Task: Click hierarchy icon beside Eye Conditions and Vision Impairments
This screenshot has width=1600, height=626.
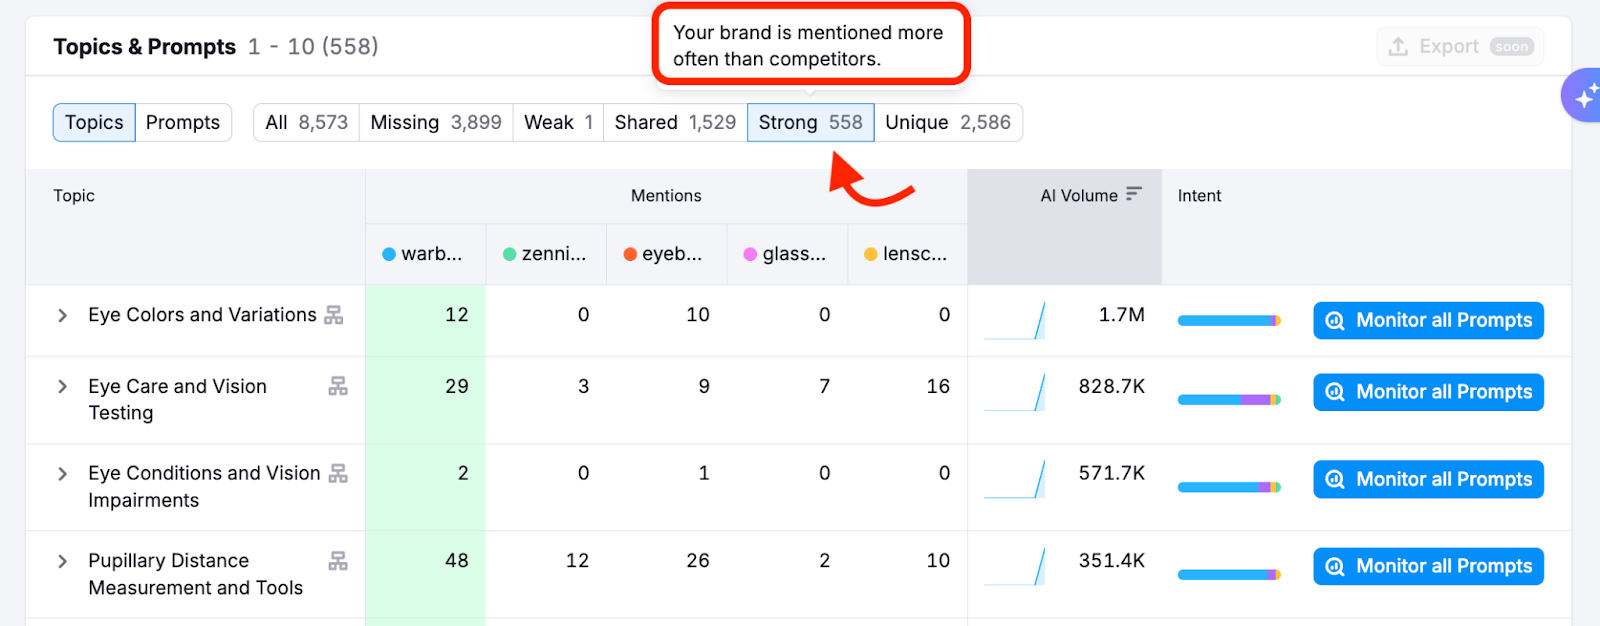Action: [x=338, y=473]
